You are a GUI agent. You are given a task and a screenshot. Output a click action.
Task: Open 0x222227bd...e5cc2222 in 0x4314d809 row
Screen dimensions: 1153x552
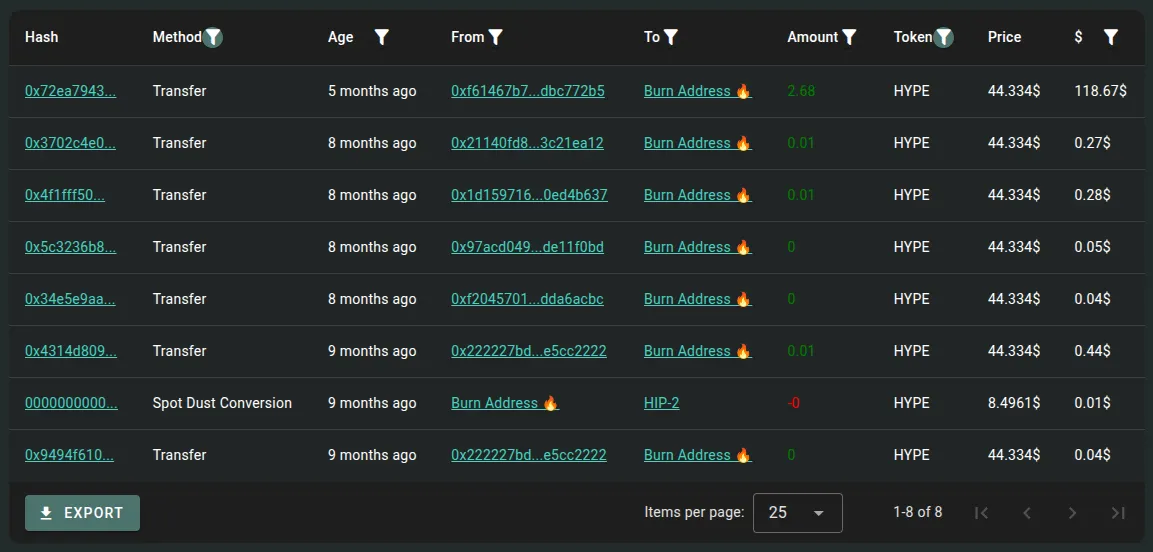coord(529,351)
